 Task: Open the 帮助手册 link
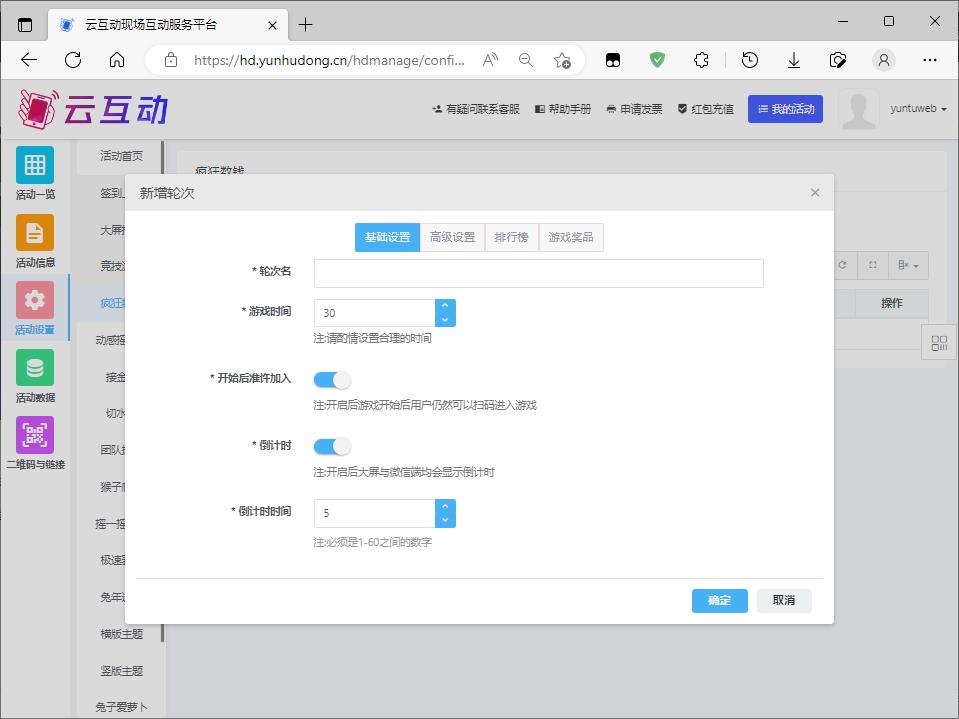click(563, 109)
